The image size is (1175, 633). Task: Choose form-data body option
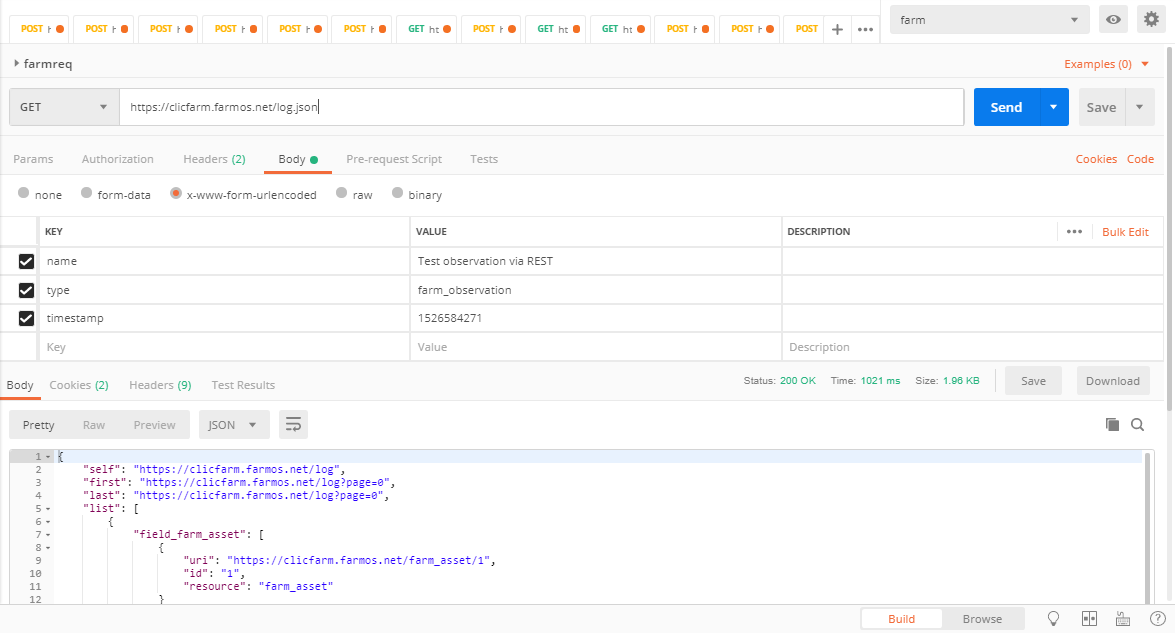(x=87, y=195)
